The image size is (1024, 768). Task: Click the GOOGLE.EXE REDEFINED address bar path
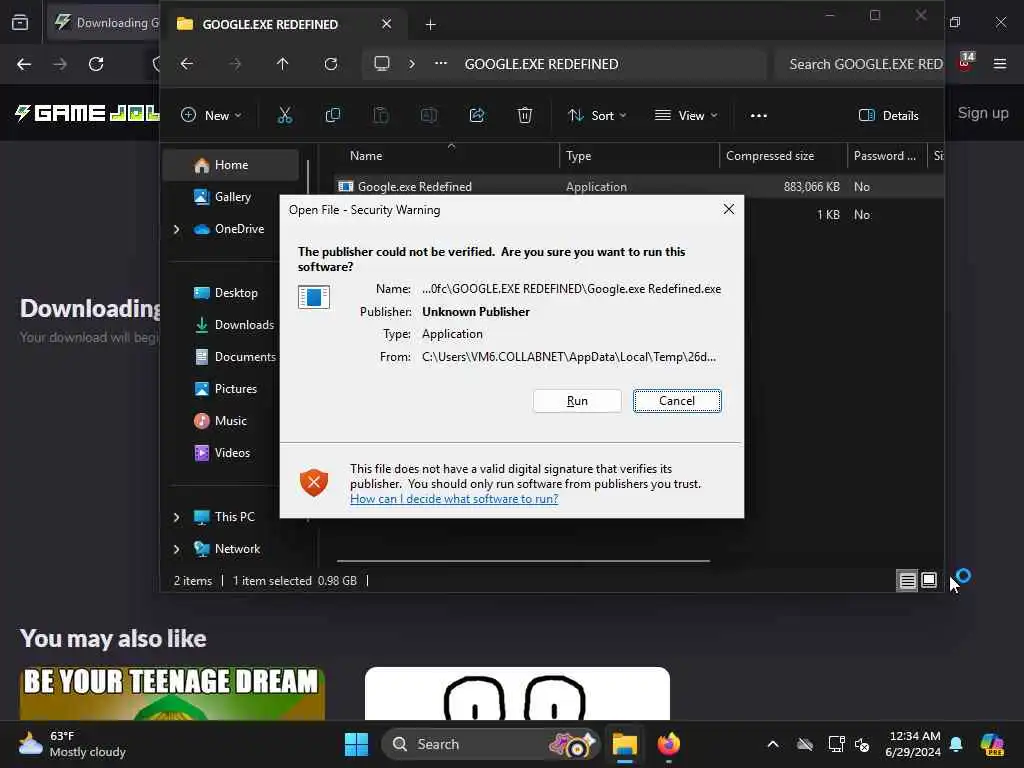pos(541,64)
